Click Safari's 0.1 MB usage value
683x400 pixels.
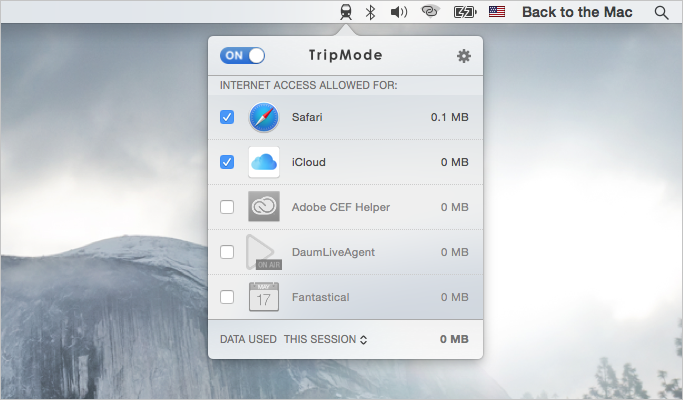pos(450,117)
